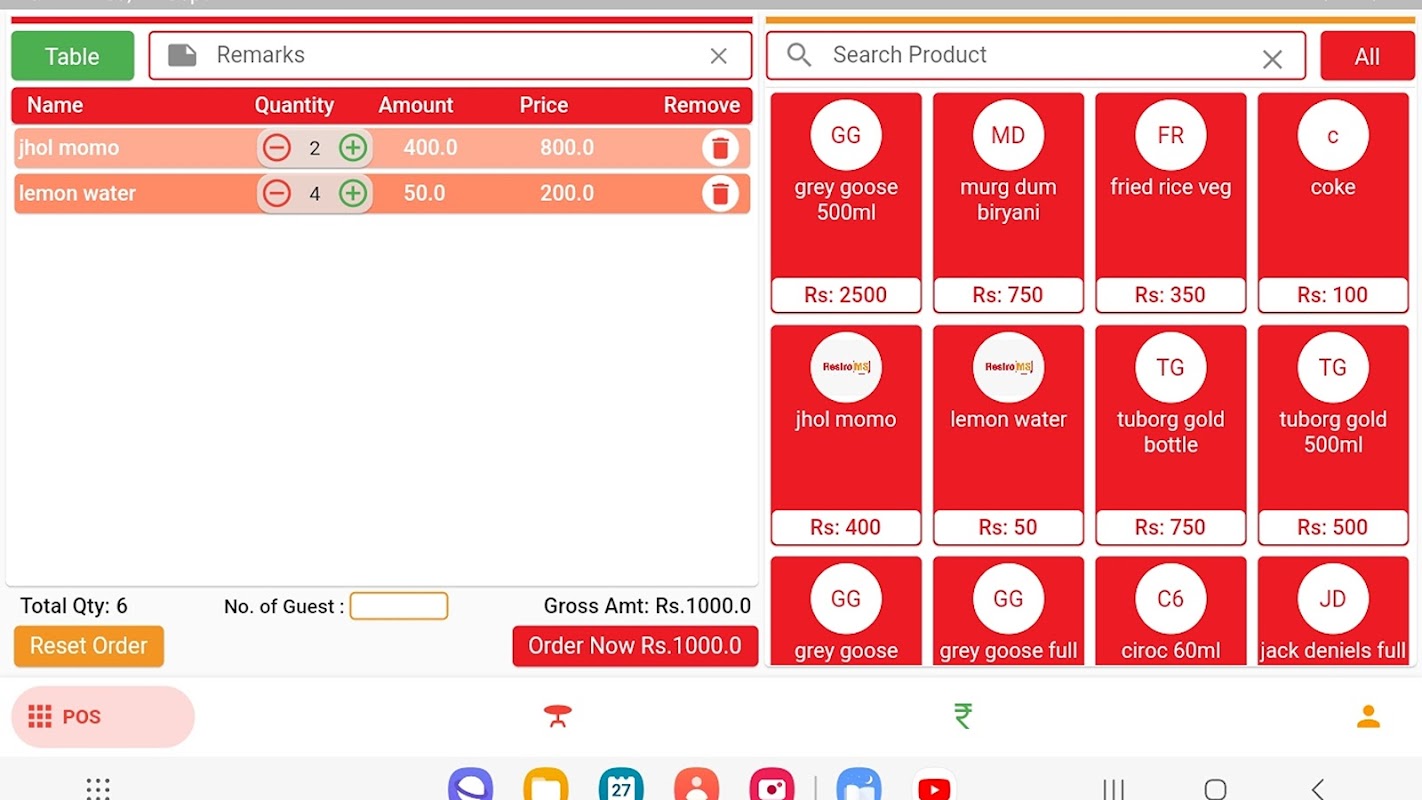Screen dimensions: 1422x800
Task: Click the Rs: 400 price label
Action: (x=846, y=527)
